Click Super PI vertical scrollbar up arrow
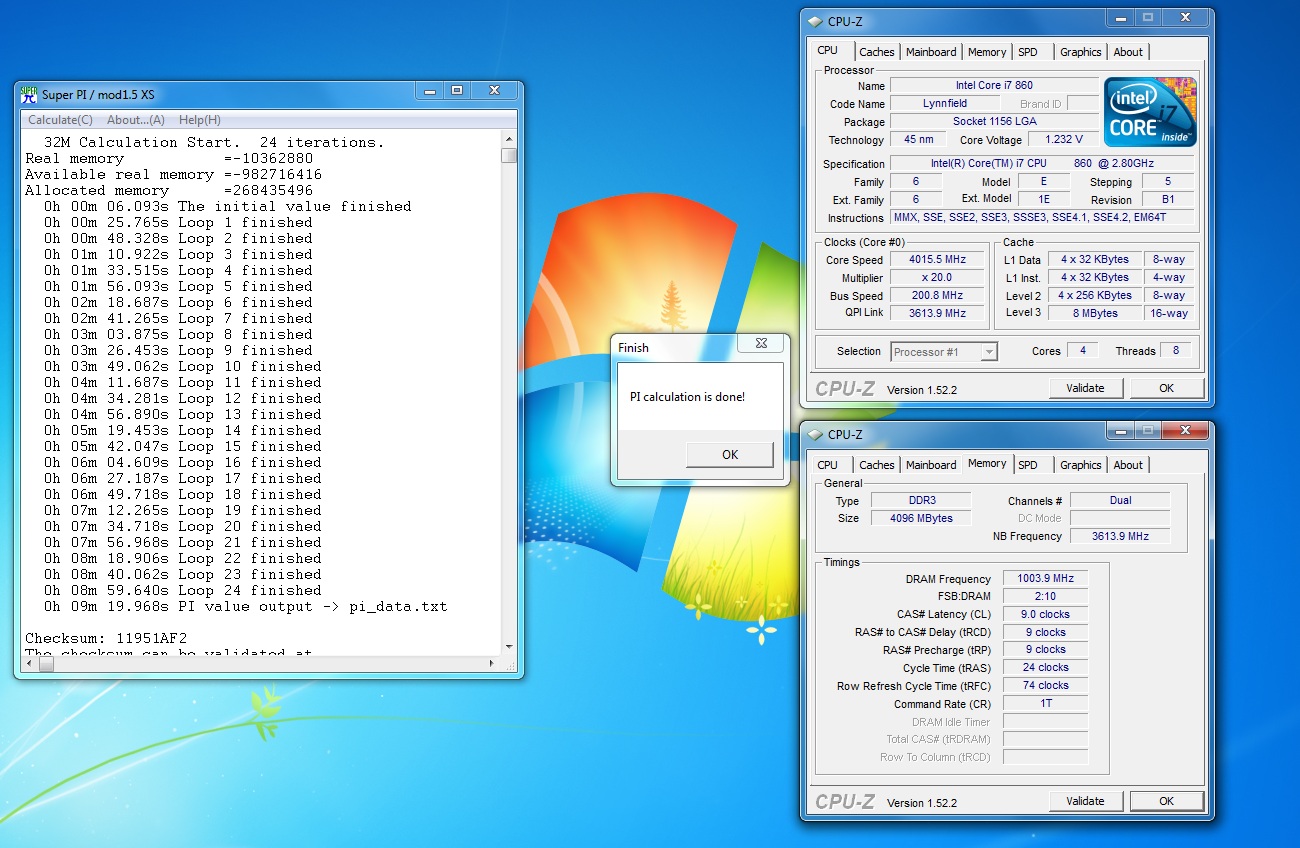The height and width of the screenshot is (848, 1300). pyautogui.click(x=509, y=139)
